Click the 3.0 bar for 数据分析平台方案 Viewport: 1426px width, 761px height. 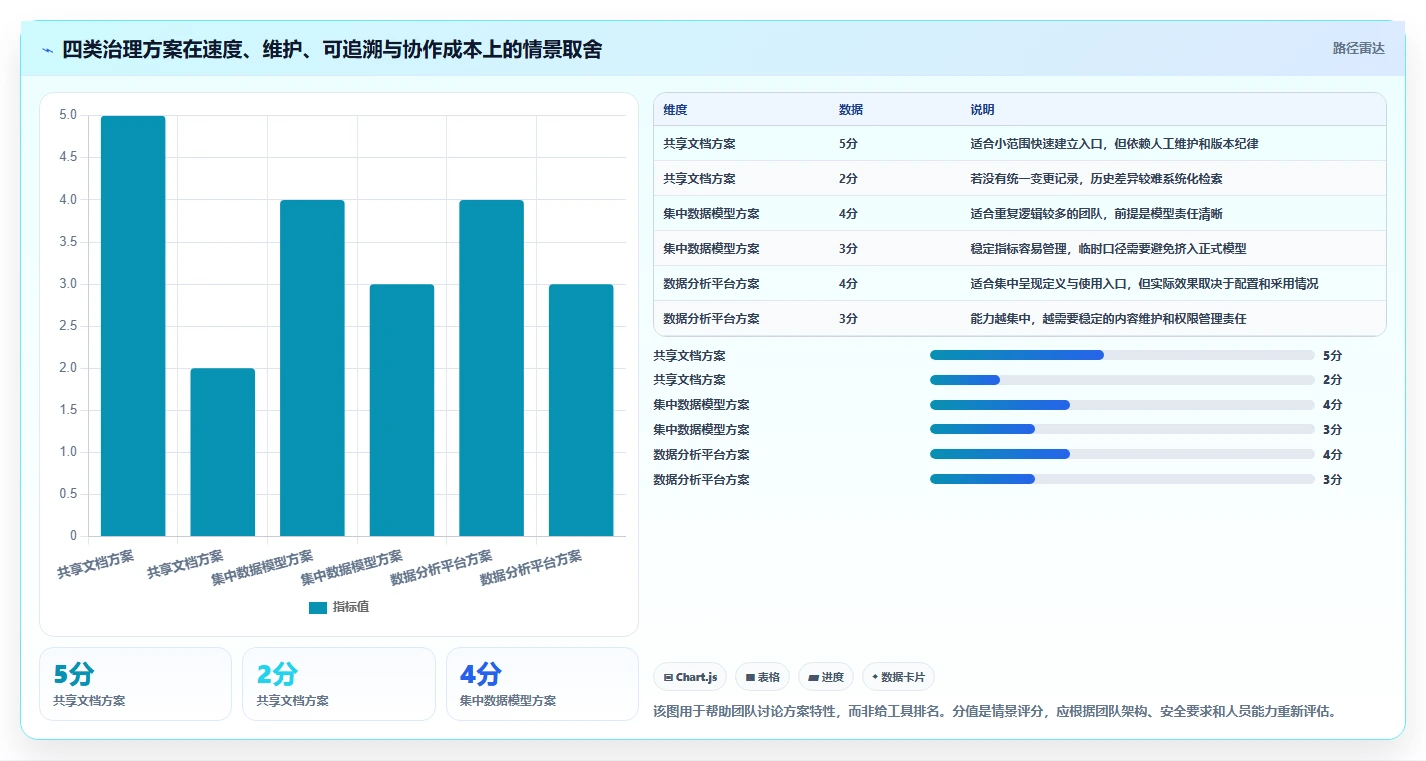click(x=581, y=410)
